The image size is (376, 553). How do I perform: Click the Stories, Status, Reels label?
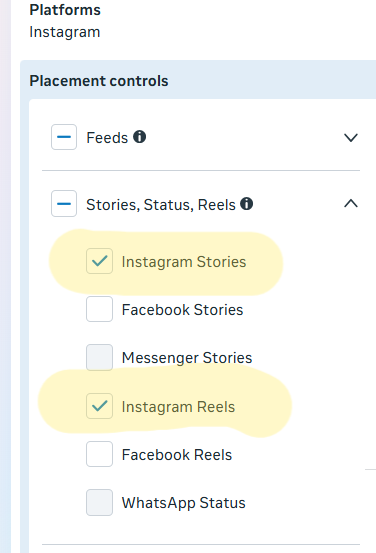point(161,205)
